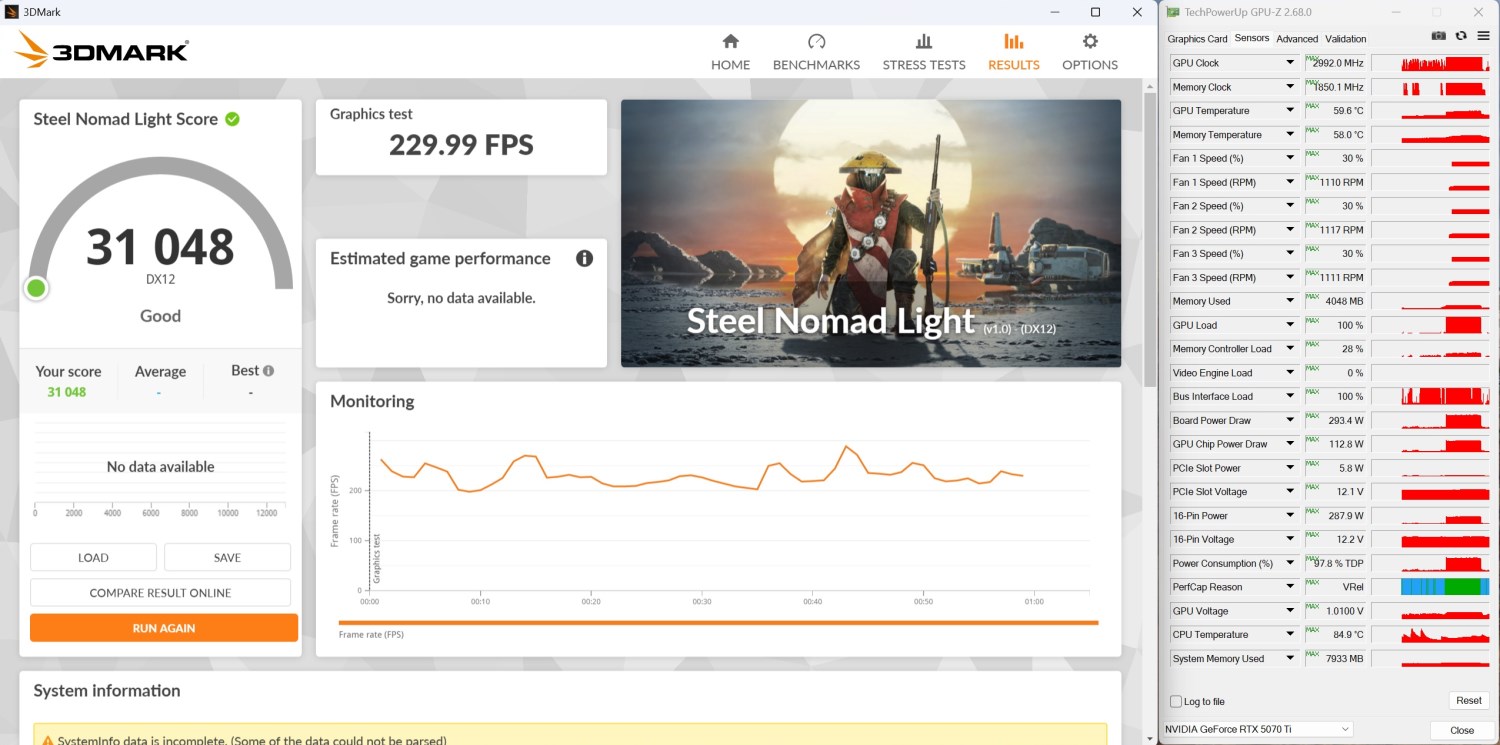
Task: Open the GPU-Z hamburger menu
Action: coord(1483,36)
